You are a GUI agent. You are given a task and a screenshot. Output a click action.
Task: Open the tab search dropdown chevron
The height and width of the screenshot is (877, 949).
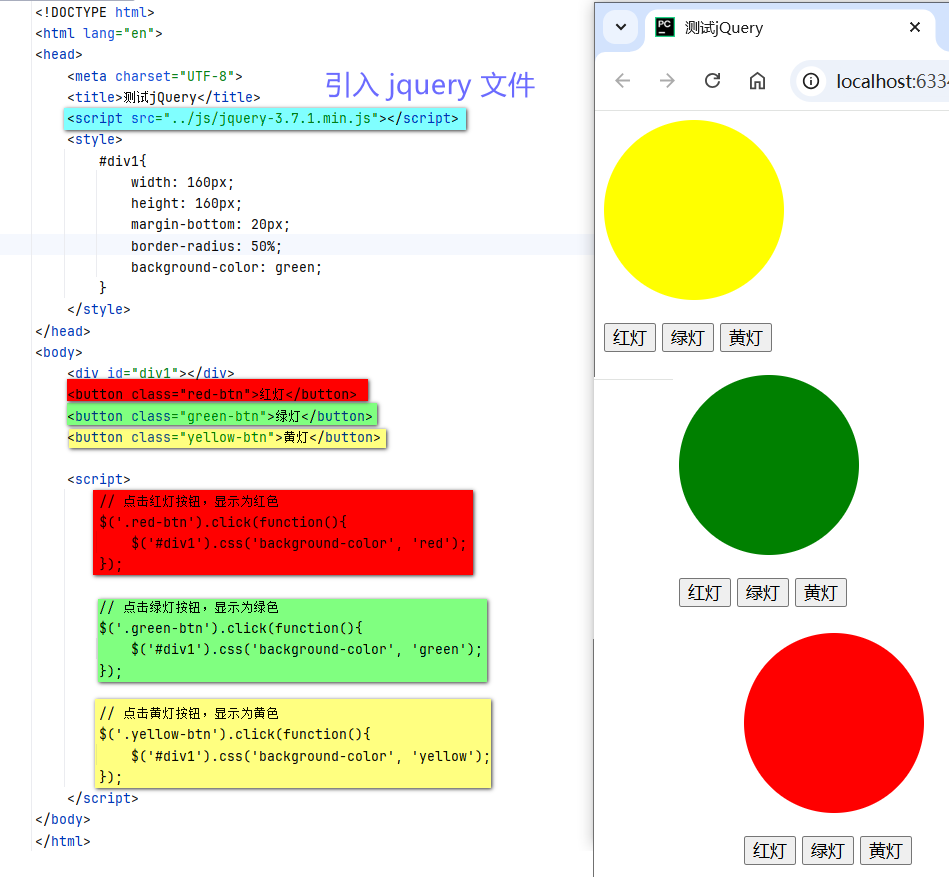pos(620,27)
